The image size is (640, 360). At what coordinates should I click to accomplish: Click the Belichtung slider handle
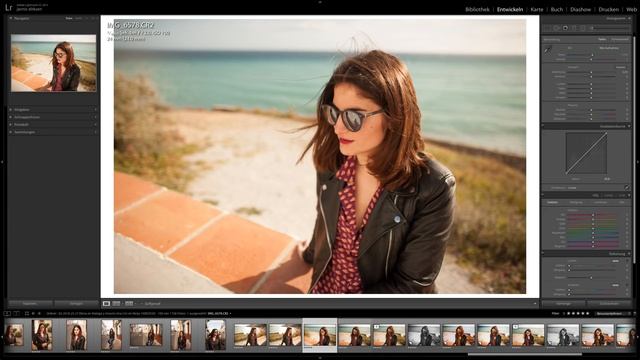pyautogui.click(x=591, y=72)
